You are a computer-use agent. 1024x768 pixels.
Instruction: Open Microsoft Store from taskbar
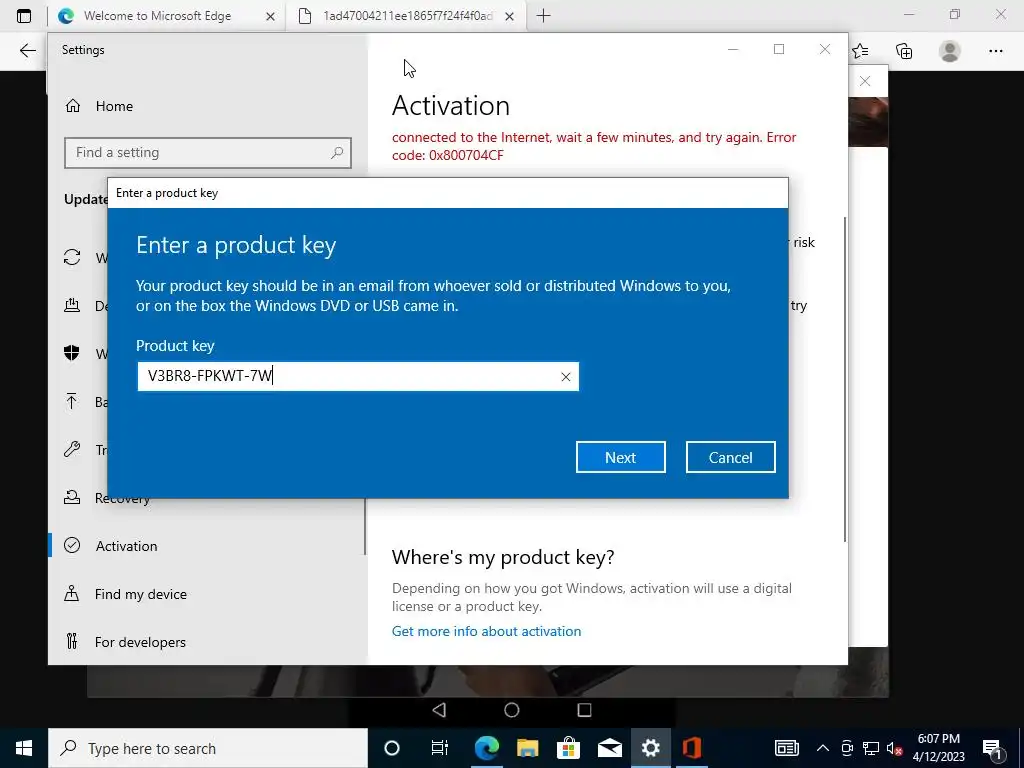click(569, 748)
